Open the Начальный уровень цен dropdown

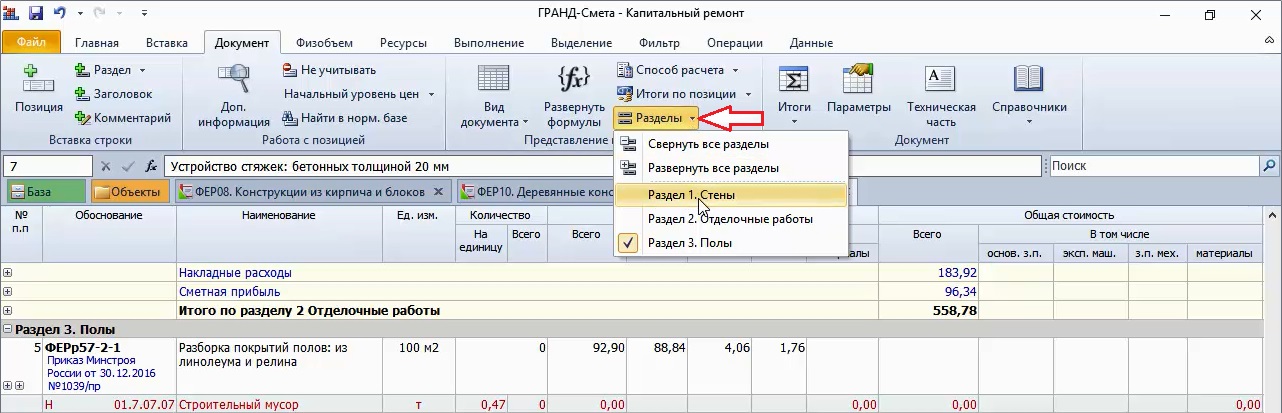(x=358, y=94)
